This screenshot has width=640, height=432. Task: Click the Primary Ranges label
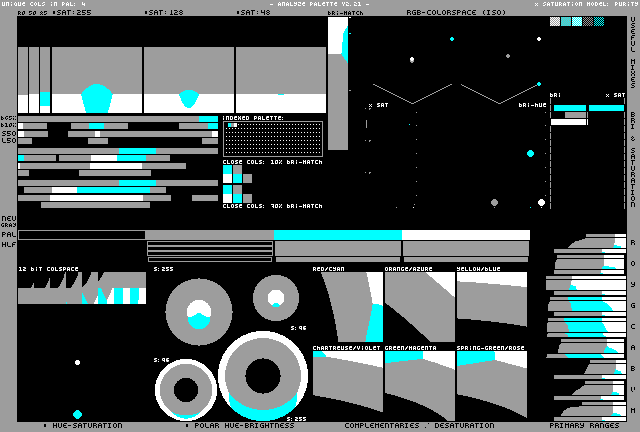pos(586,426)
